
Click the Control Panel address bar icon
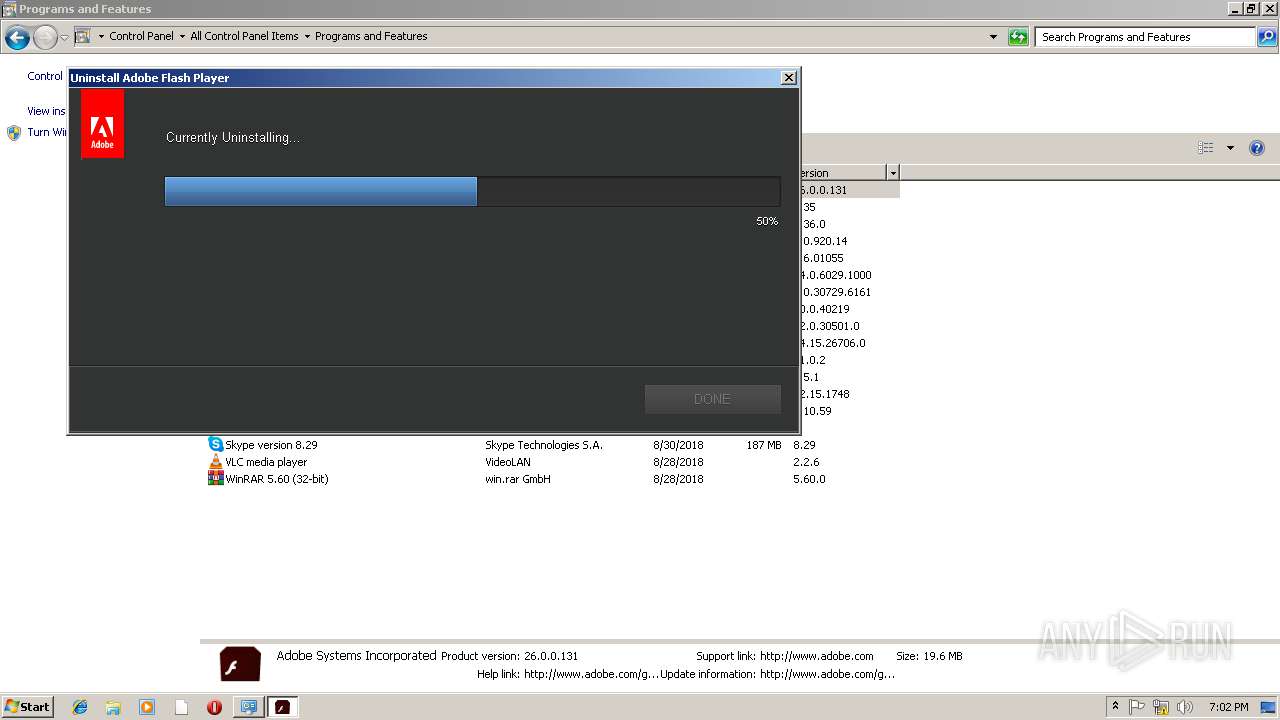tap(82, 36)
